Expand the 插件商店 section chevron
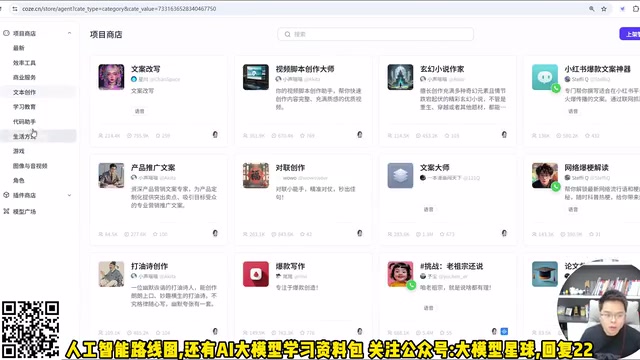This screenshot has width=640, height=360. click(69, 195)
